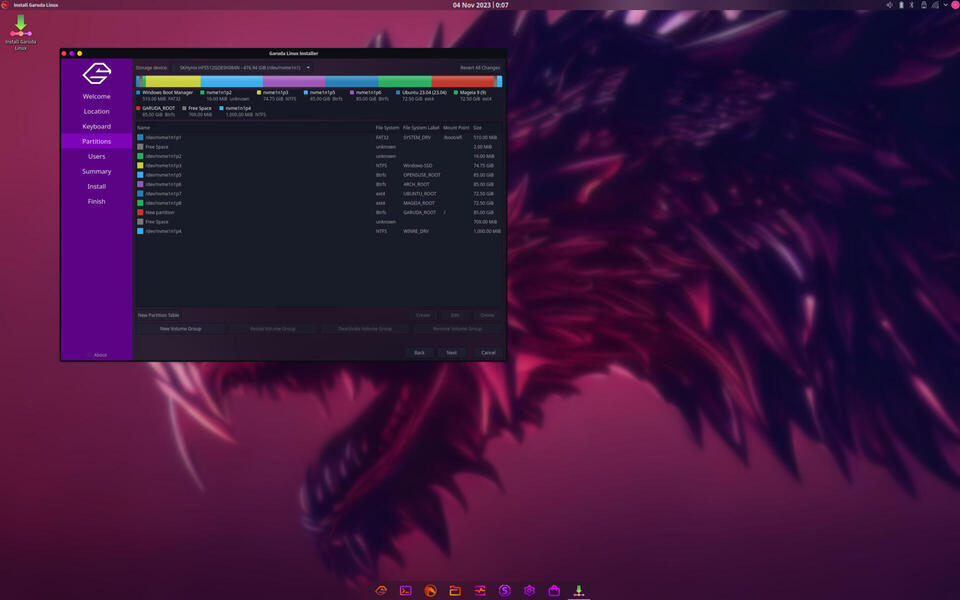The width and height of the screenshot is (960, 600).
Task: Select the Windows-SSD NTFS partition row
Action: (319, 166)
